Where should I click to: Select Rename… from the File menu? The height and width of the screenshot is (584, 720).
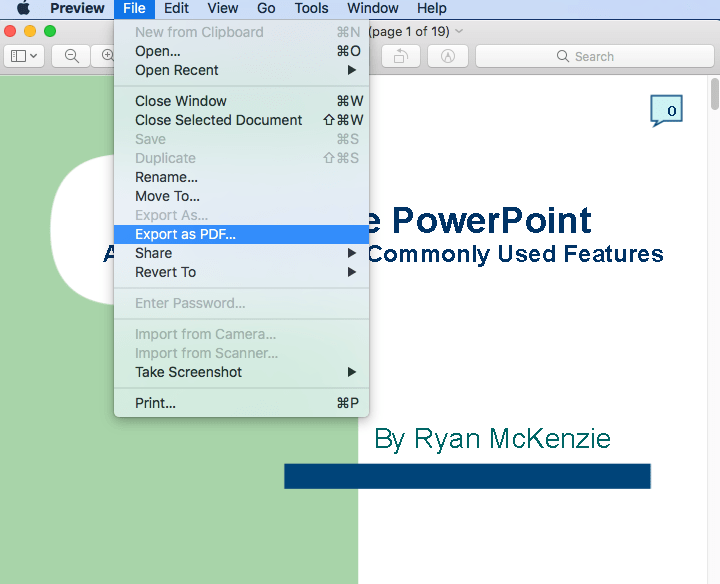pos(166,177)
